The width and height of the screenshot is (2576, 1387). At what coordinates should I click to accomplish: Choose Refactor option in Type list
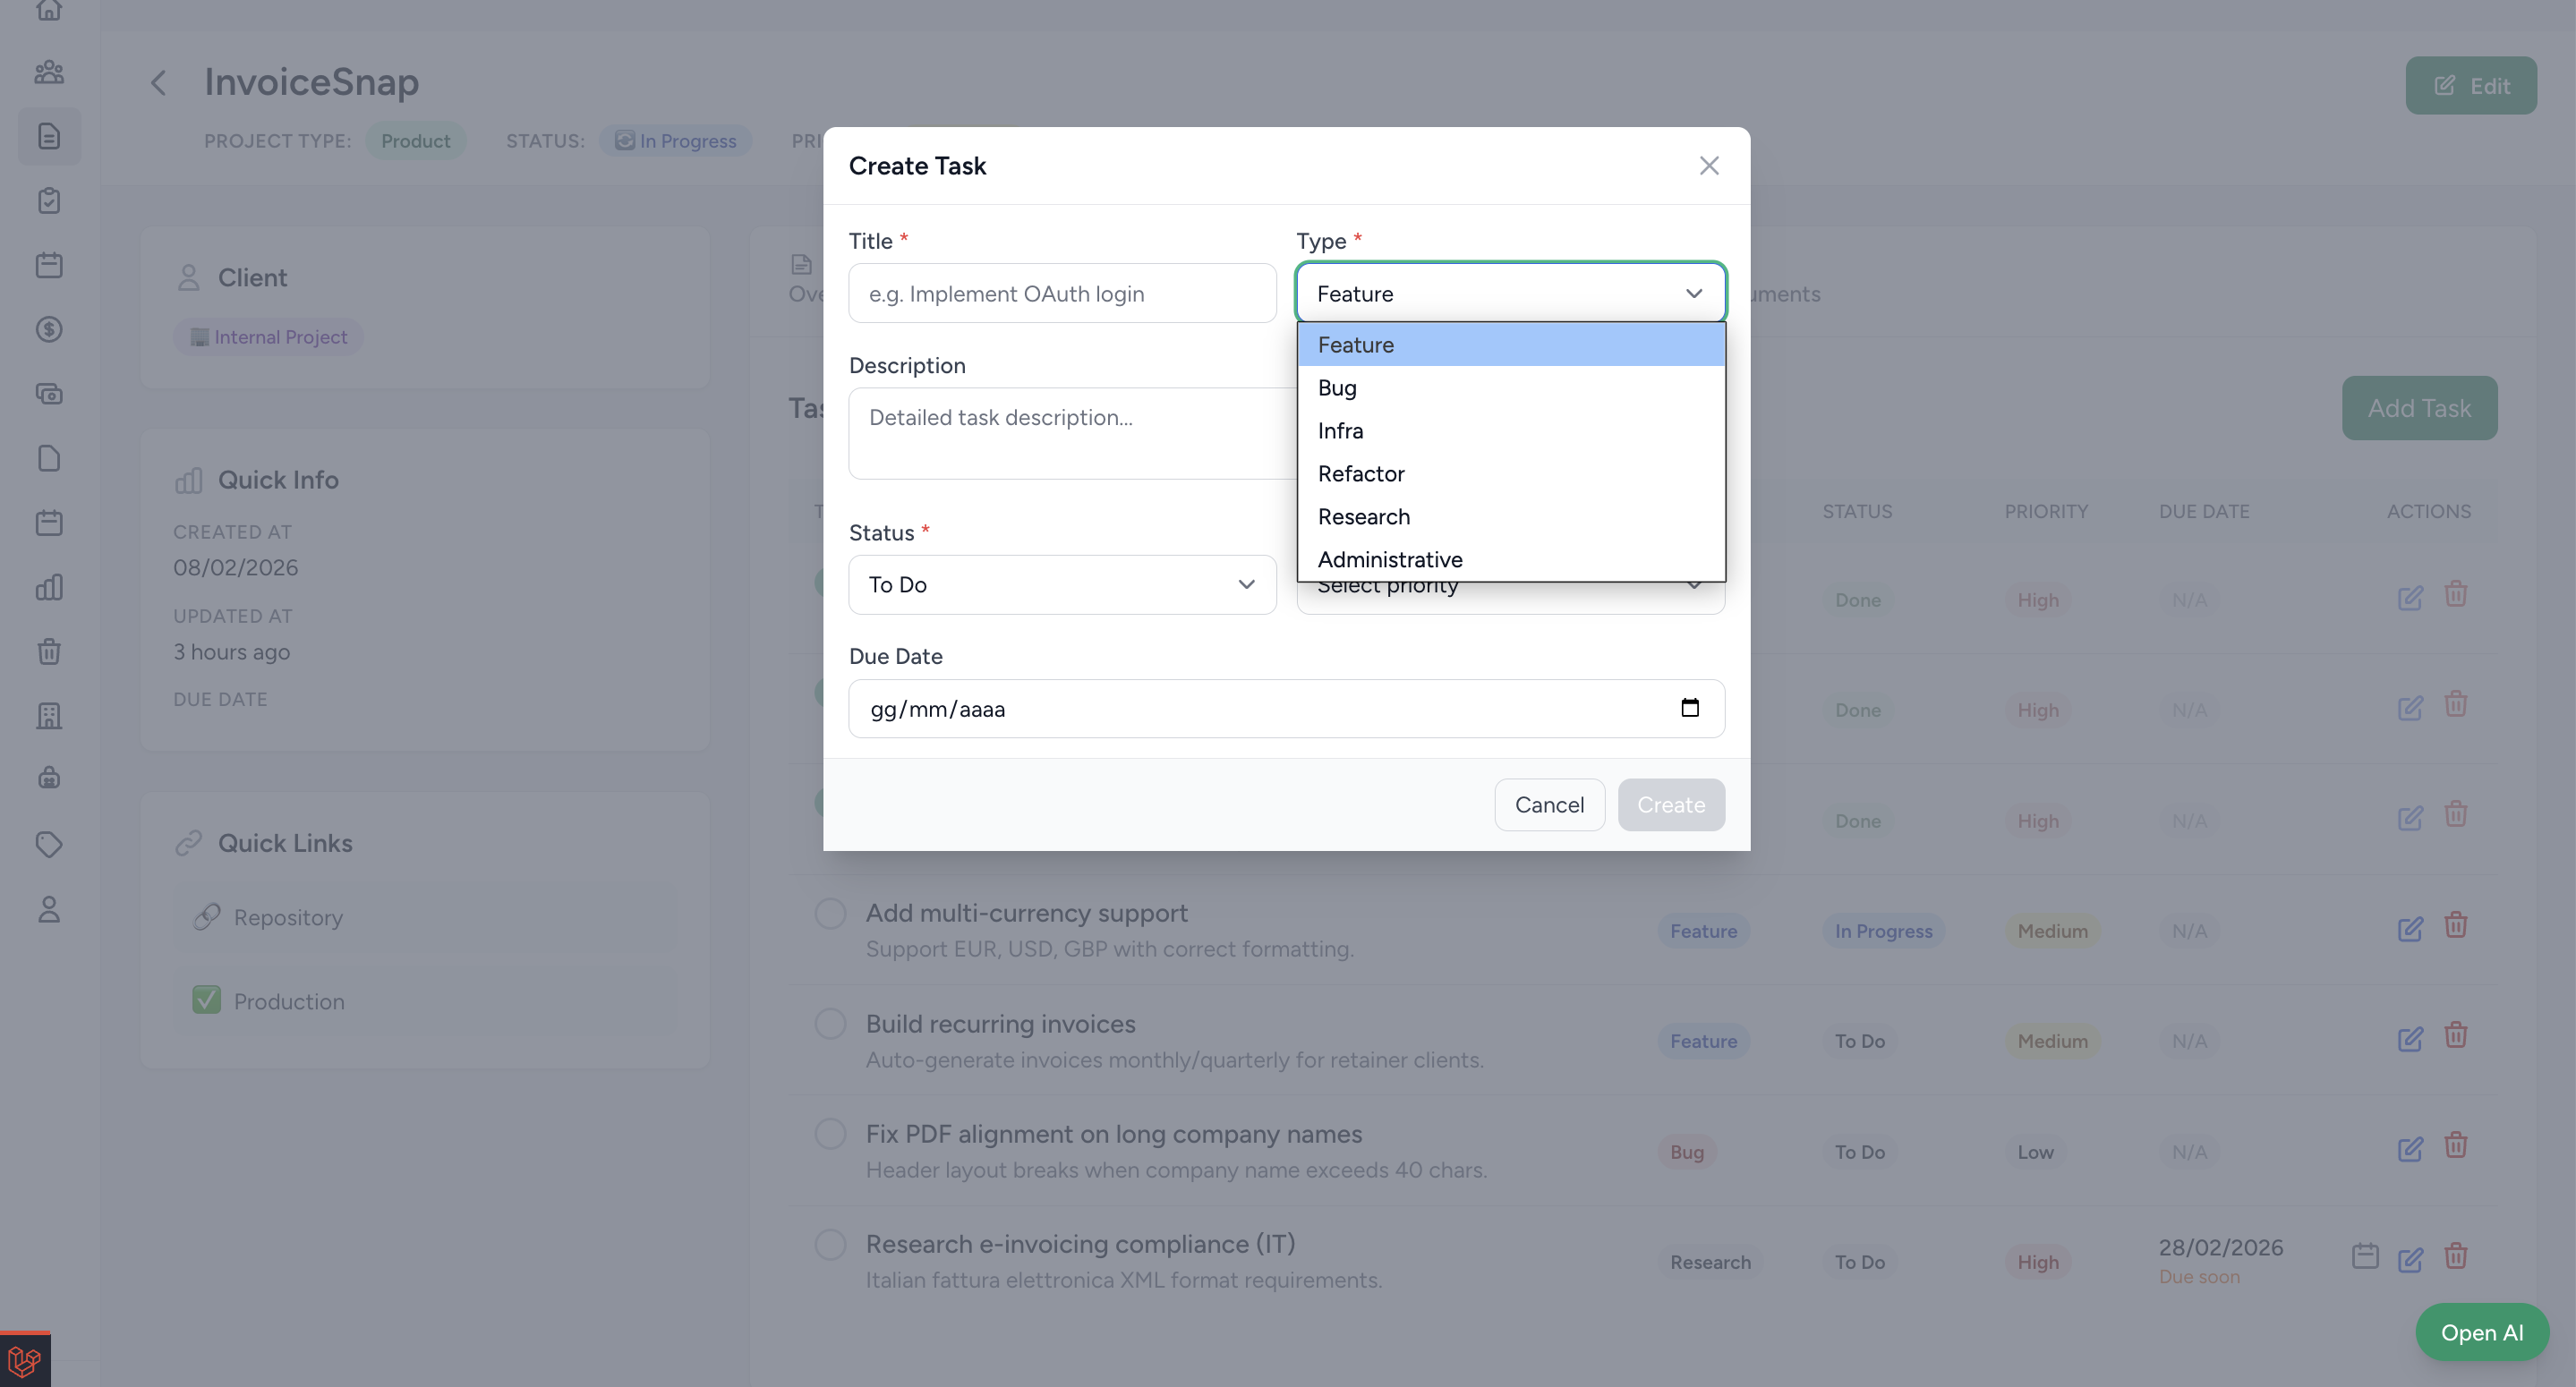[x=1360, y=474]
